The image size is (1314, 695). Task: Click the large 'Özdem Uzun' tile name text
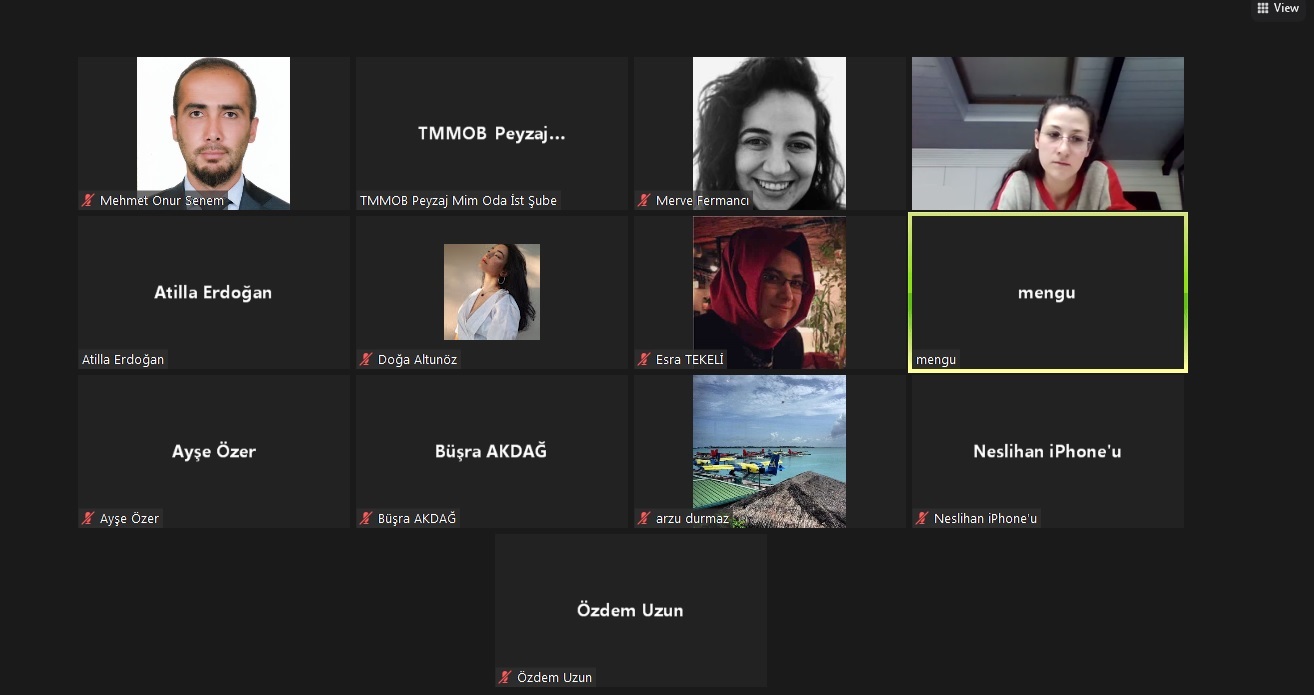point(630,610)
